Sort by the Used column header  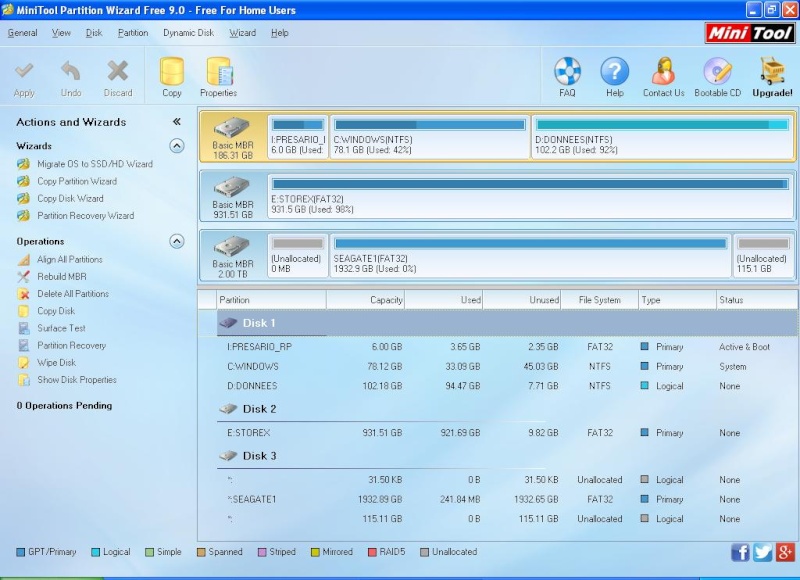(444, 300)
